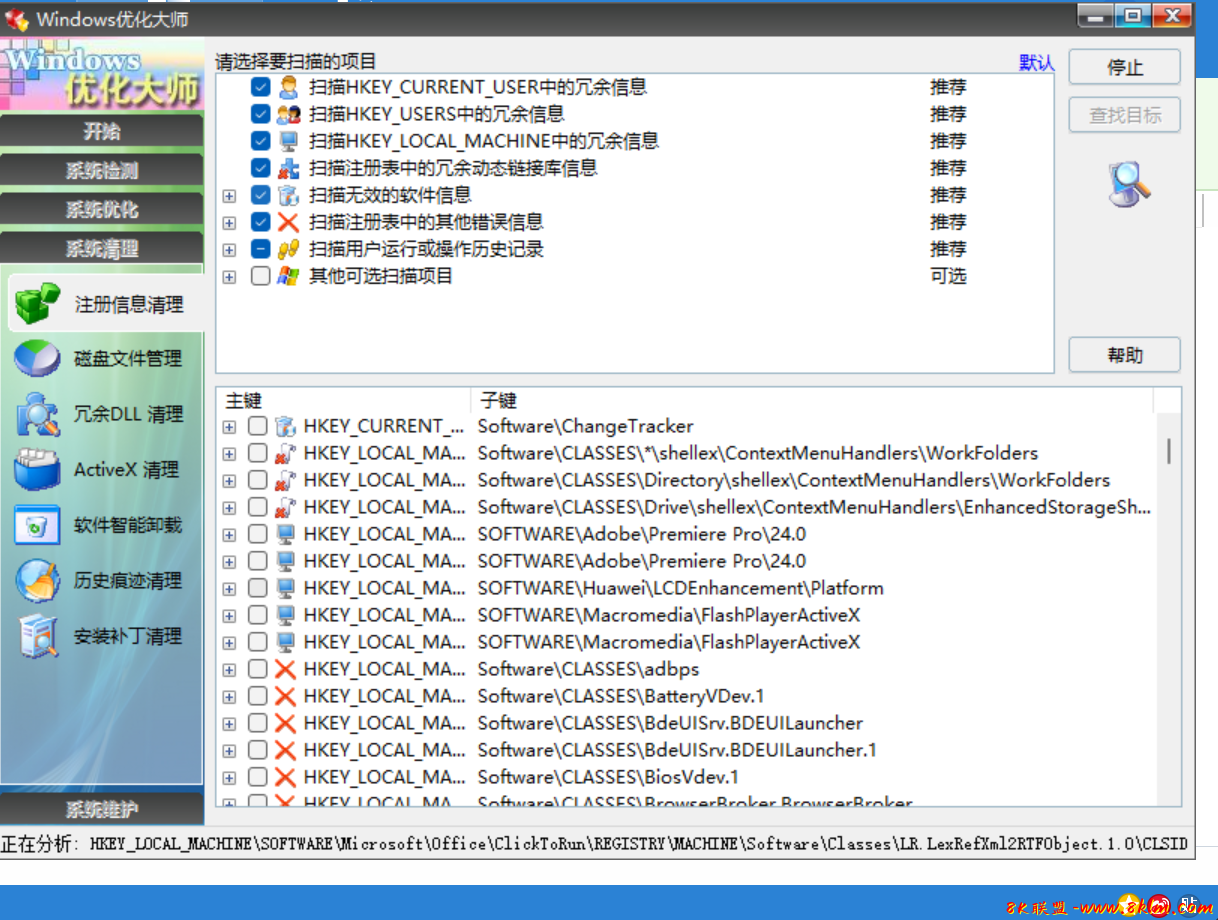Expand the Software\CLASSES\adbps result row
The height and width of the screenshot is (920, 1218).
pos(230,669)
